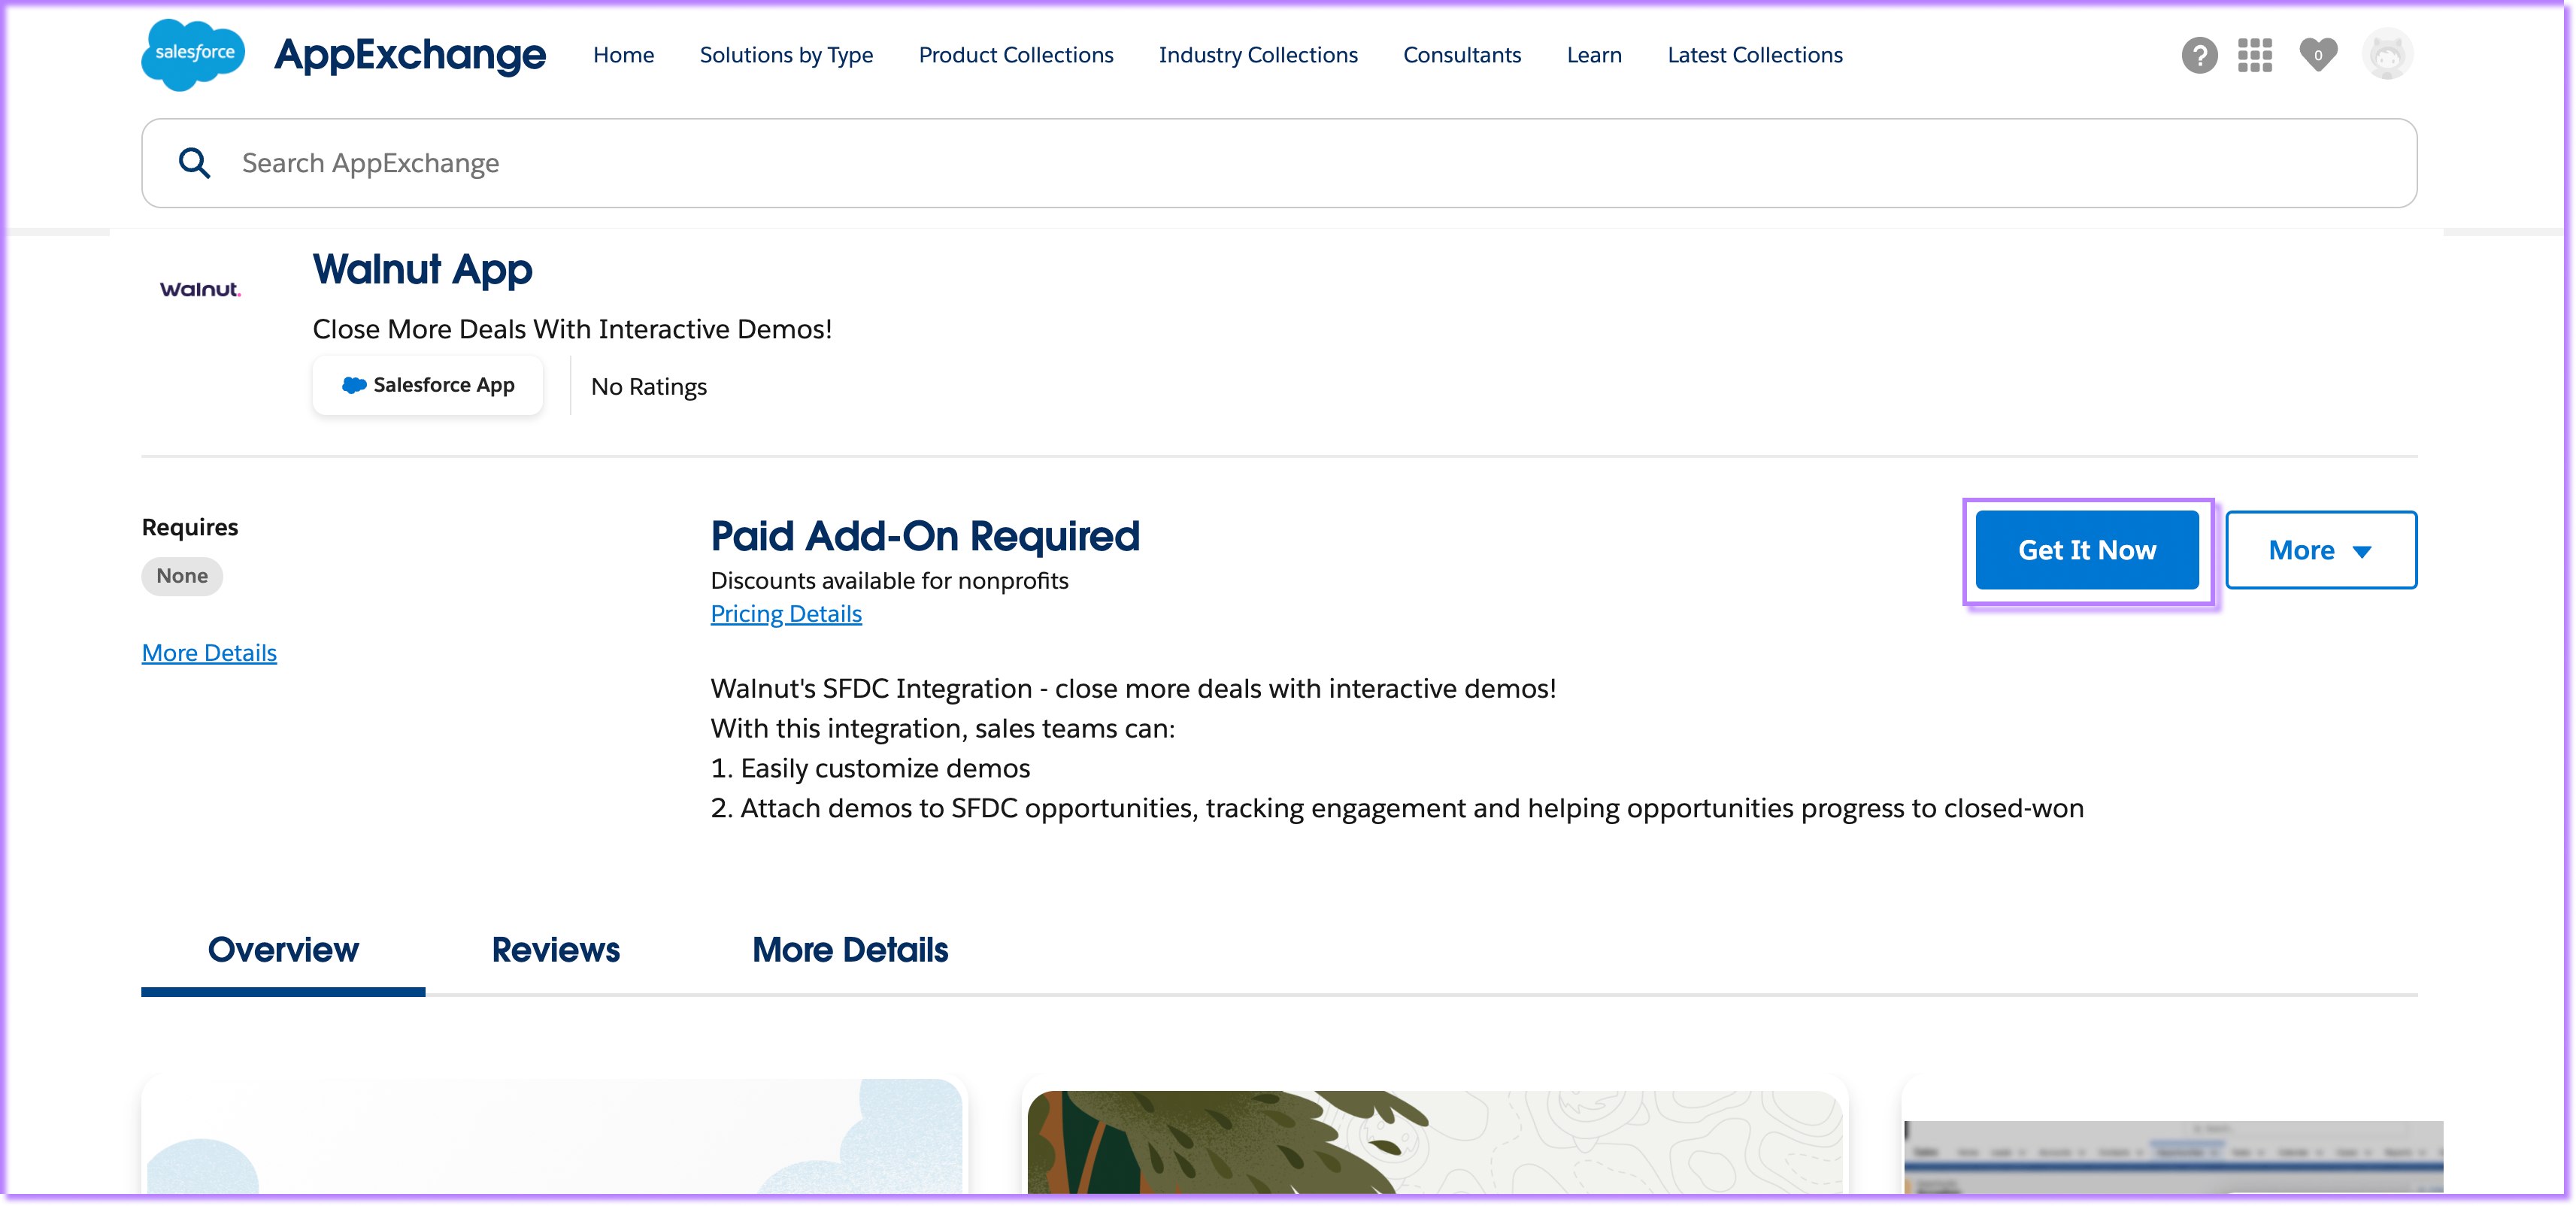2576x1206 pixels.
Task: Open the More Details link under Requires
Action: pos(209,653)
